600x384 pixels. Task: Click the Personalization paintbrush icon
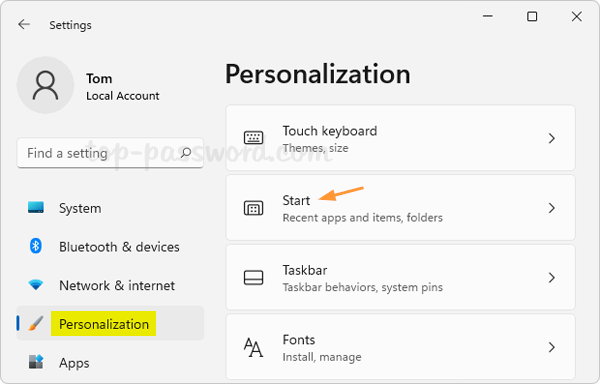(36, 324)
